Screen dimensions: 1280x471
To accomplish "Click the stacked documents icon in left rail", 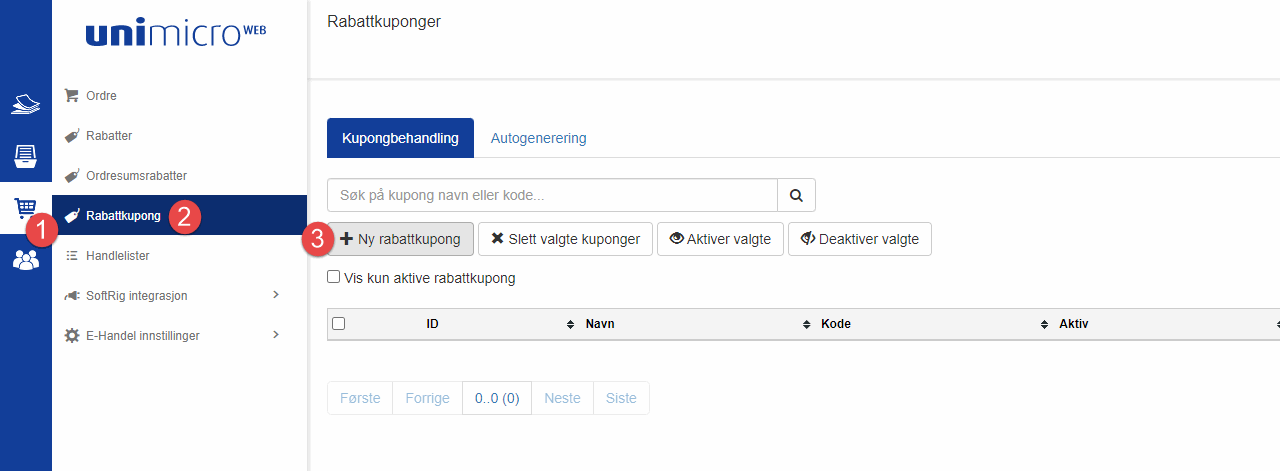I will pos(26,104).
